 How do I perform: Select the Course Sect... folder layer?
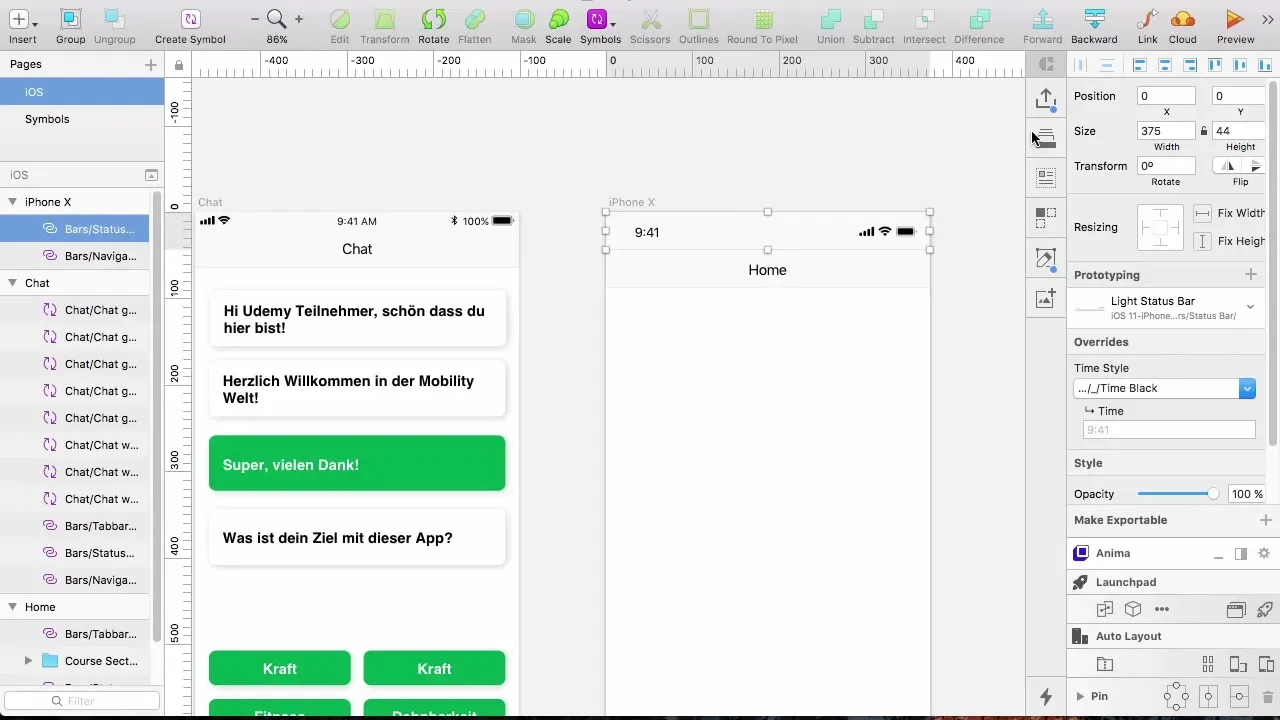click(x=75, y=661)
